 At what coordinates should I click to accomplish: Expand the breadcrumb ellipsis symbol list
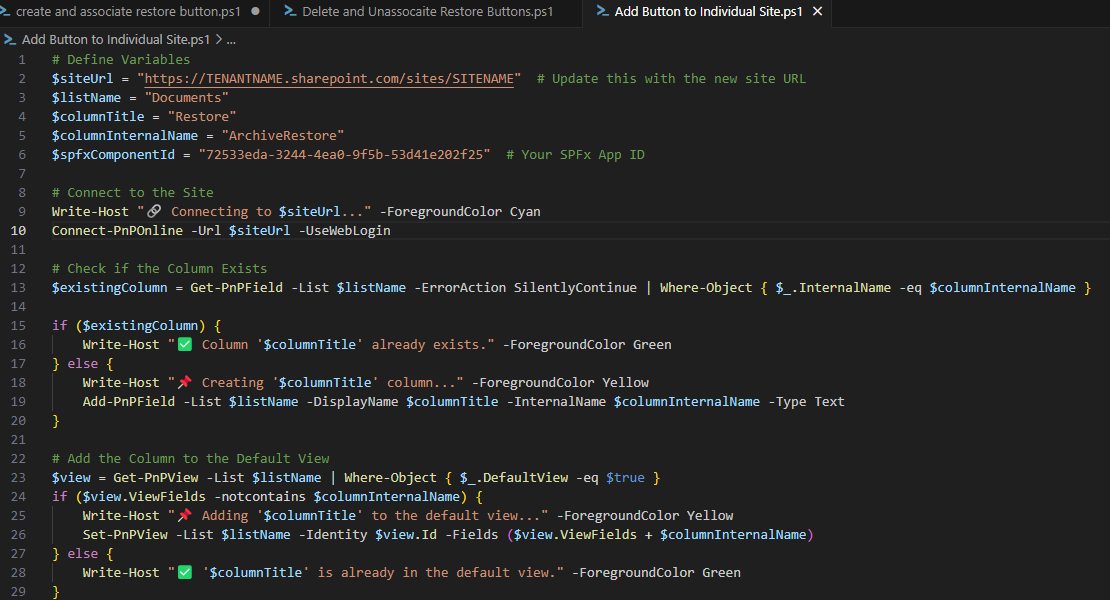coord(231,40)
